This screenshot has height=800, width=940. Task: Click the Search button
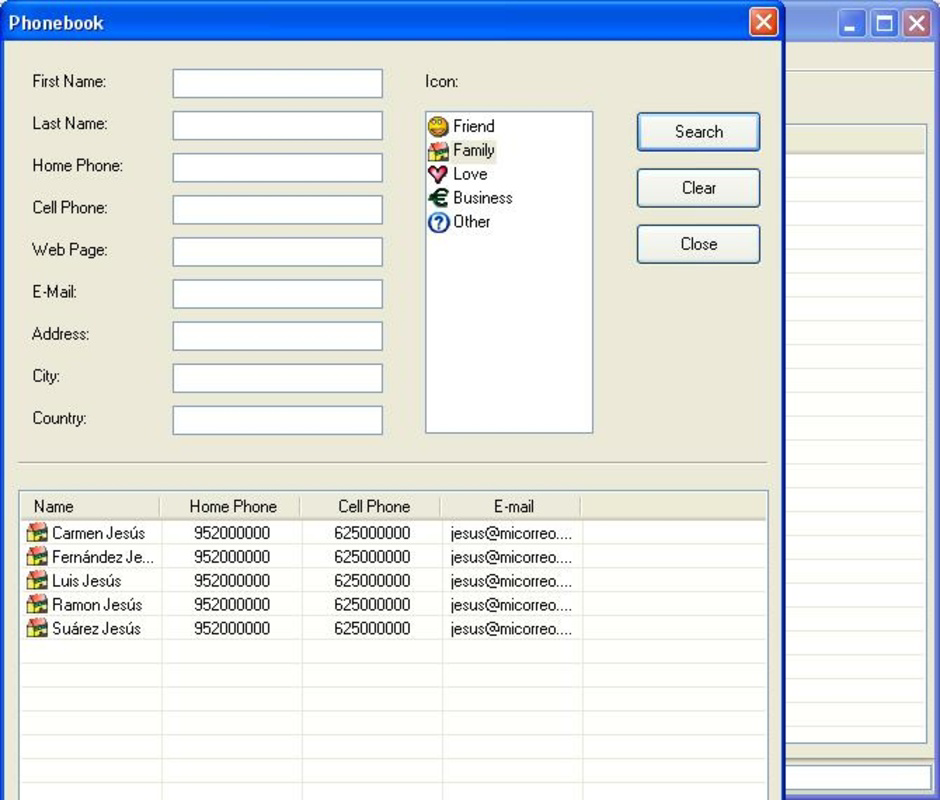(x=698, y=132)
